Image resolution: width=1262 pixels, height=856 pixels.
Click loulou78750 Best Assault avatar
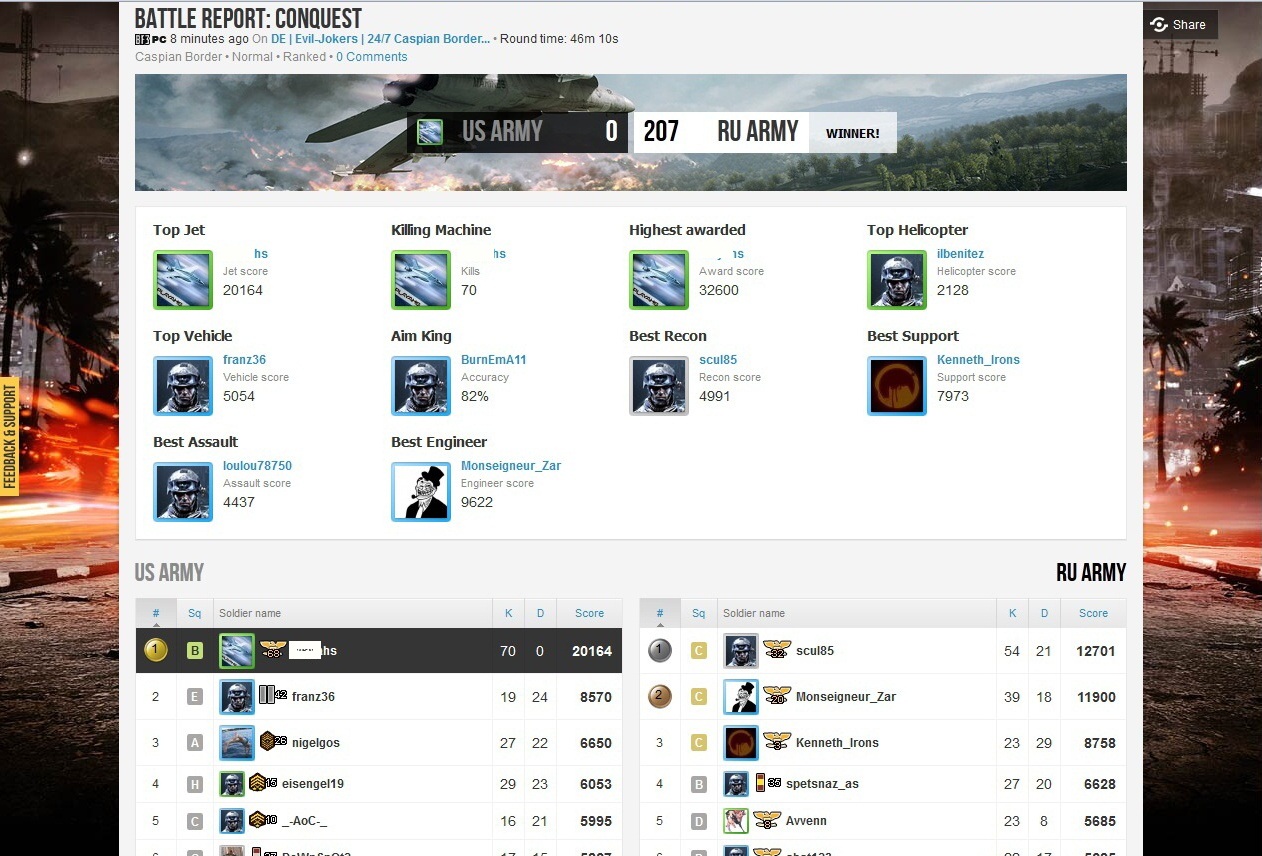(x=183, y=492)
